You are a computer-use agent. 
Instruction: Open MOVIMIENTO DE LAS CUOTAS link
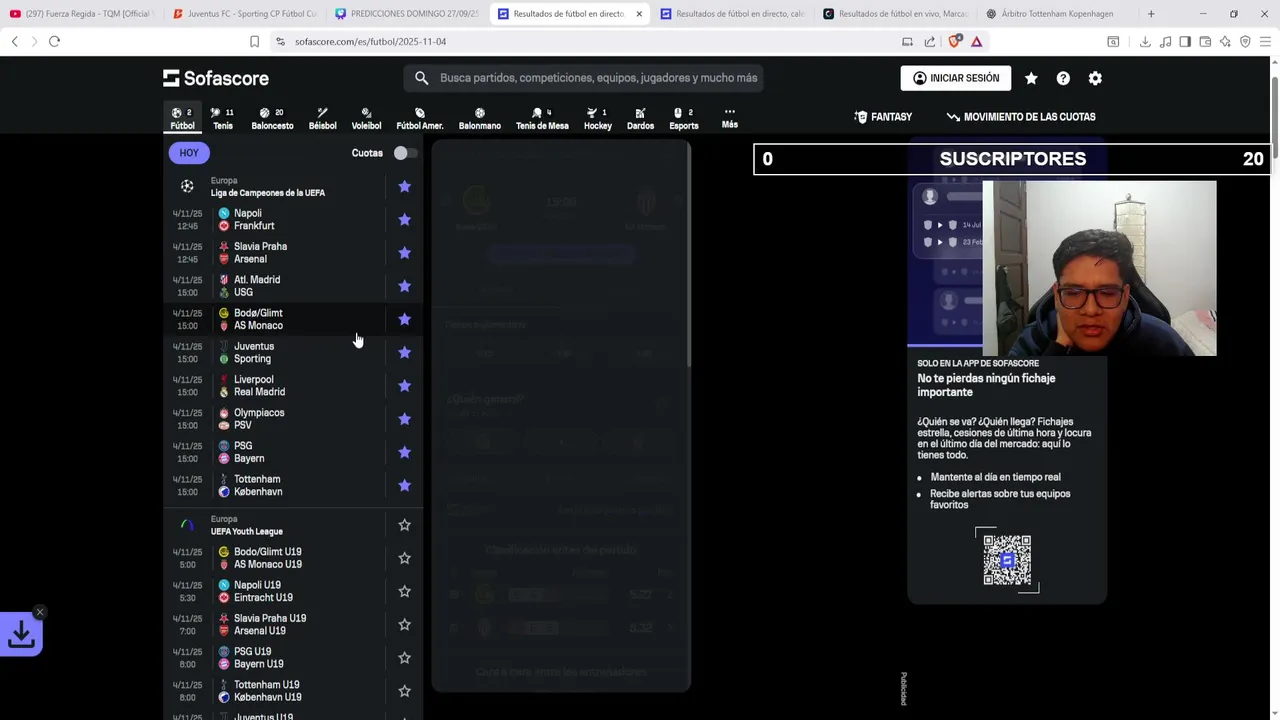point(1021,117)
